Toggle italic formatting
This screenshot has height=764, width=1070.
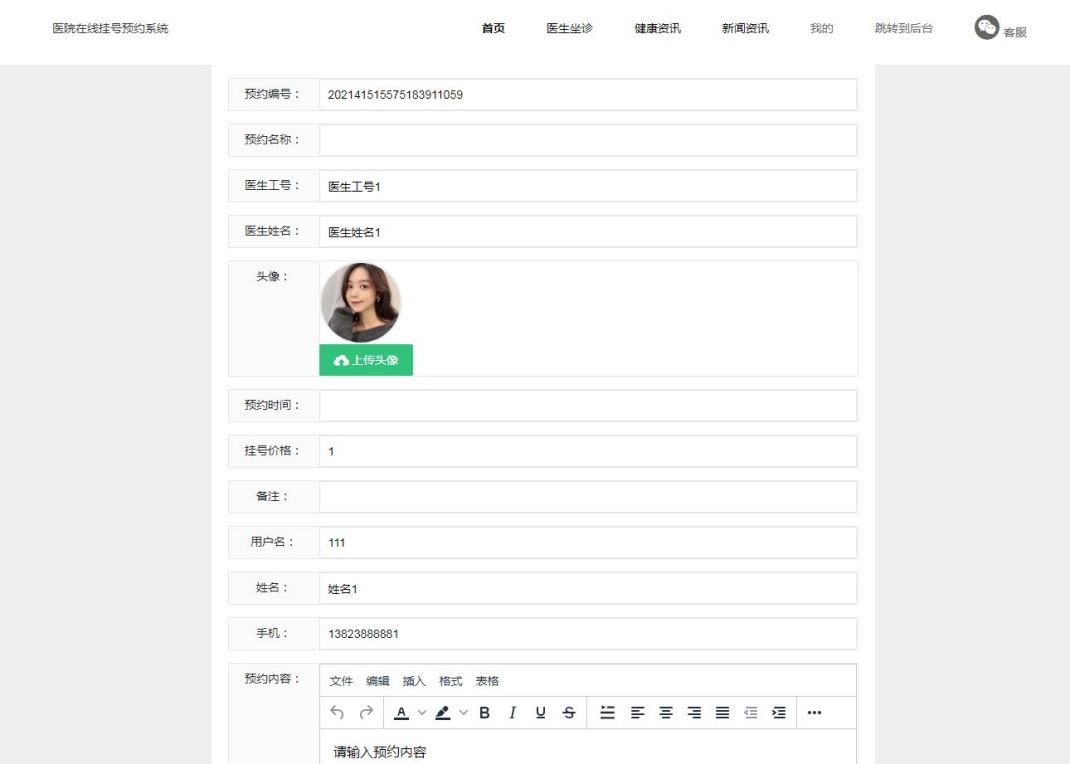pos(512,712)
